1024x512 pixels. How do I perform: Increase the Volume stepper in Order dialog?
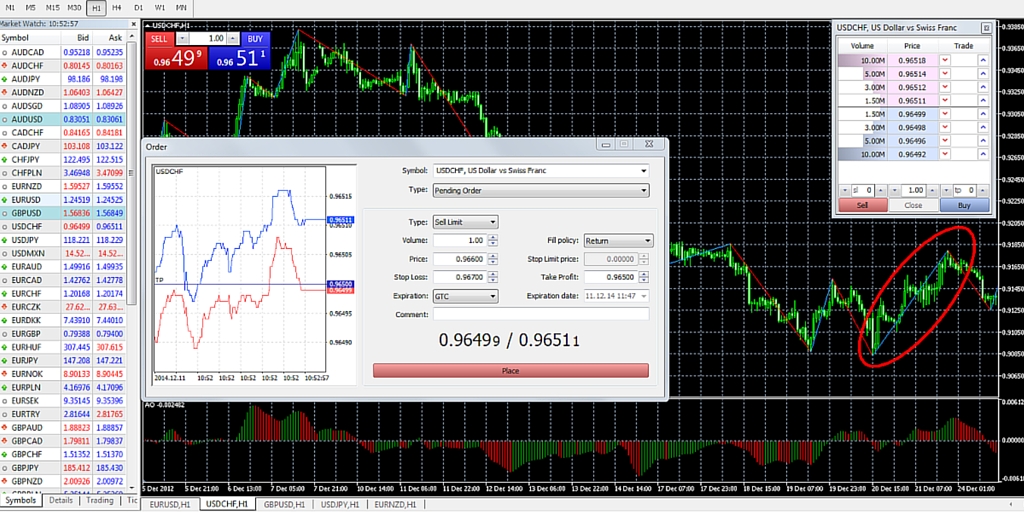point(494,237)
